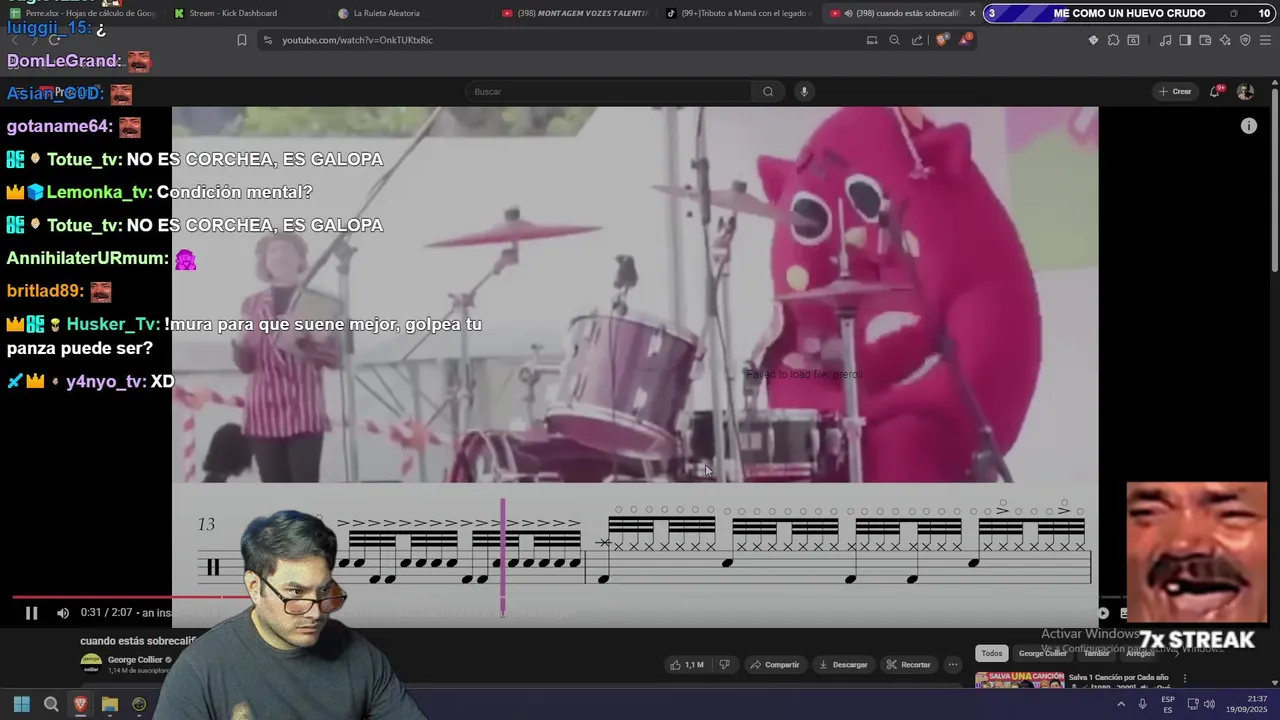
Task: Start voice search with the microphone icon
Action: [x=803, y=92]
